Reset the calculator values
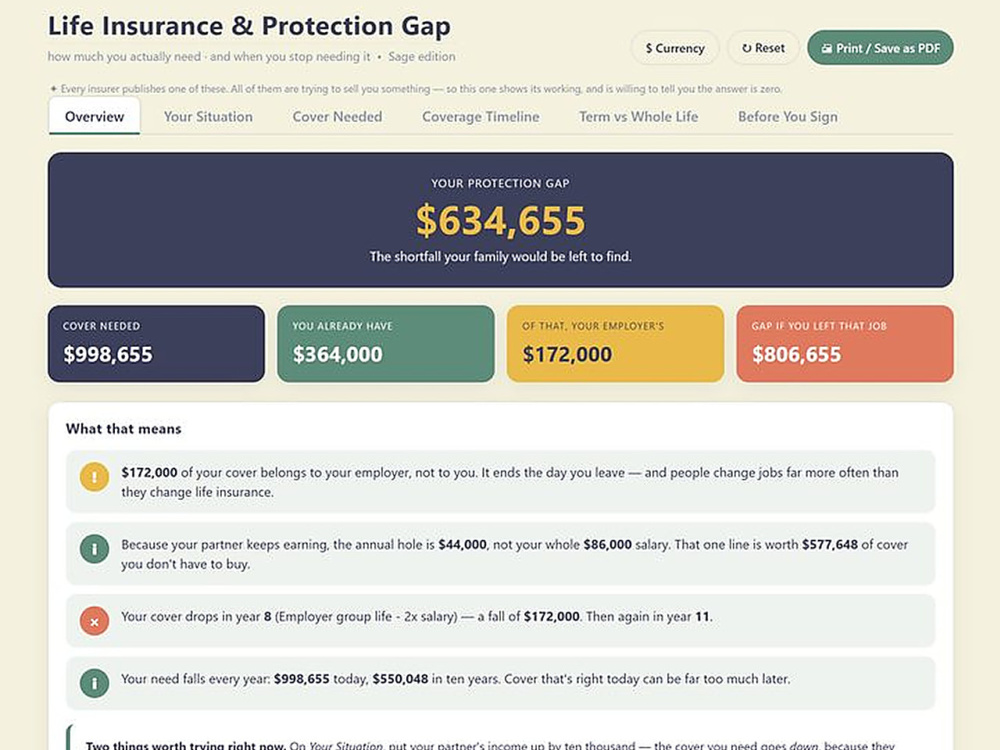This screenshot has height=750, width=1000. (763, 48)
